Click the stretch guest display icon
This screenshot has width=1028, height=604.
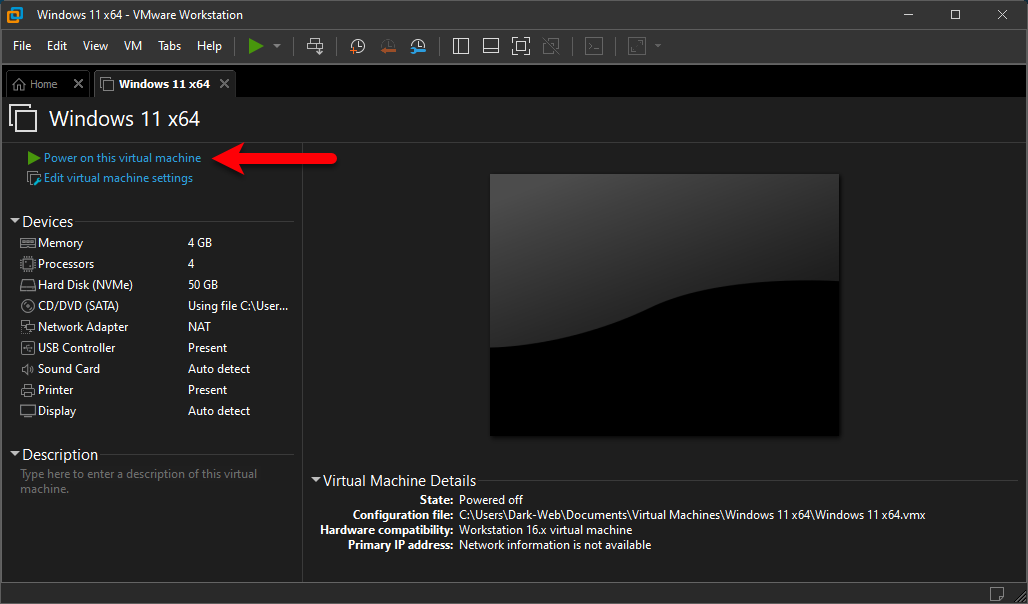click(637, 46)
